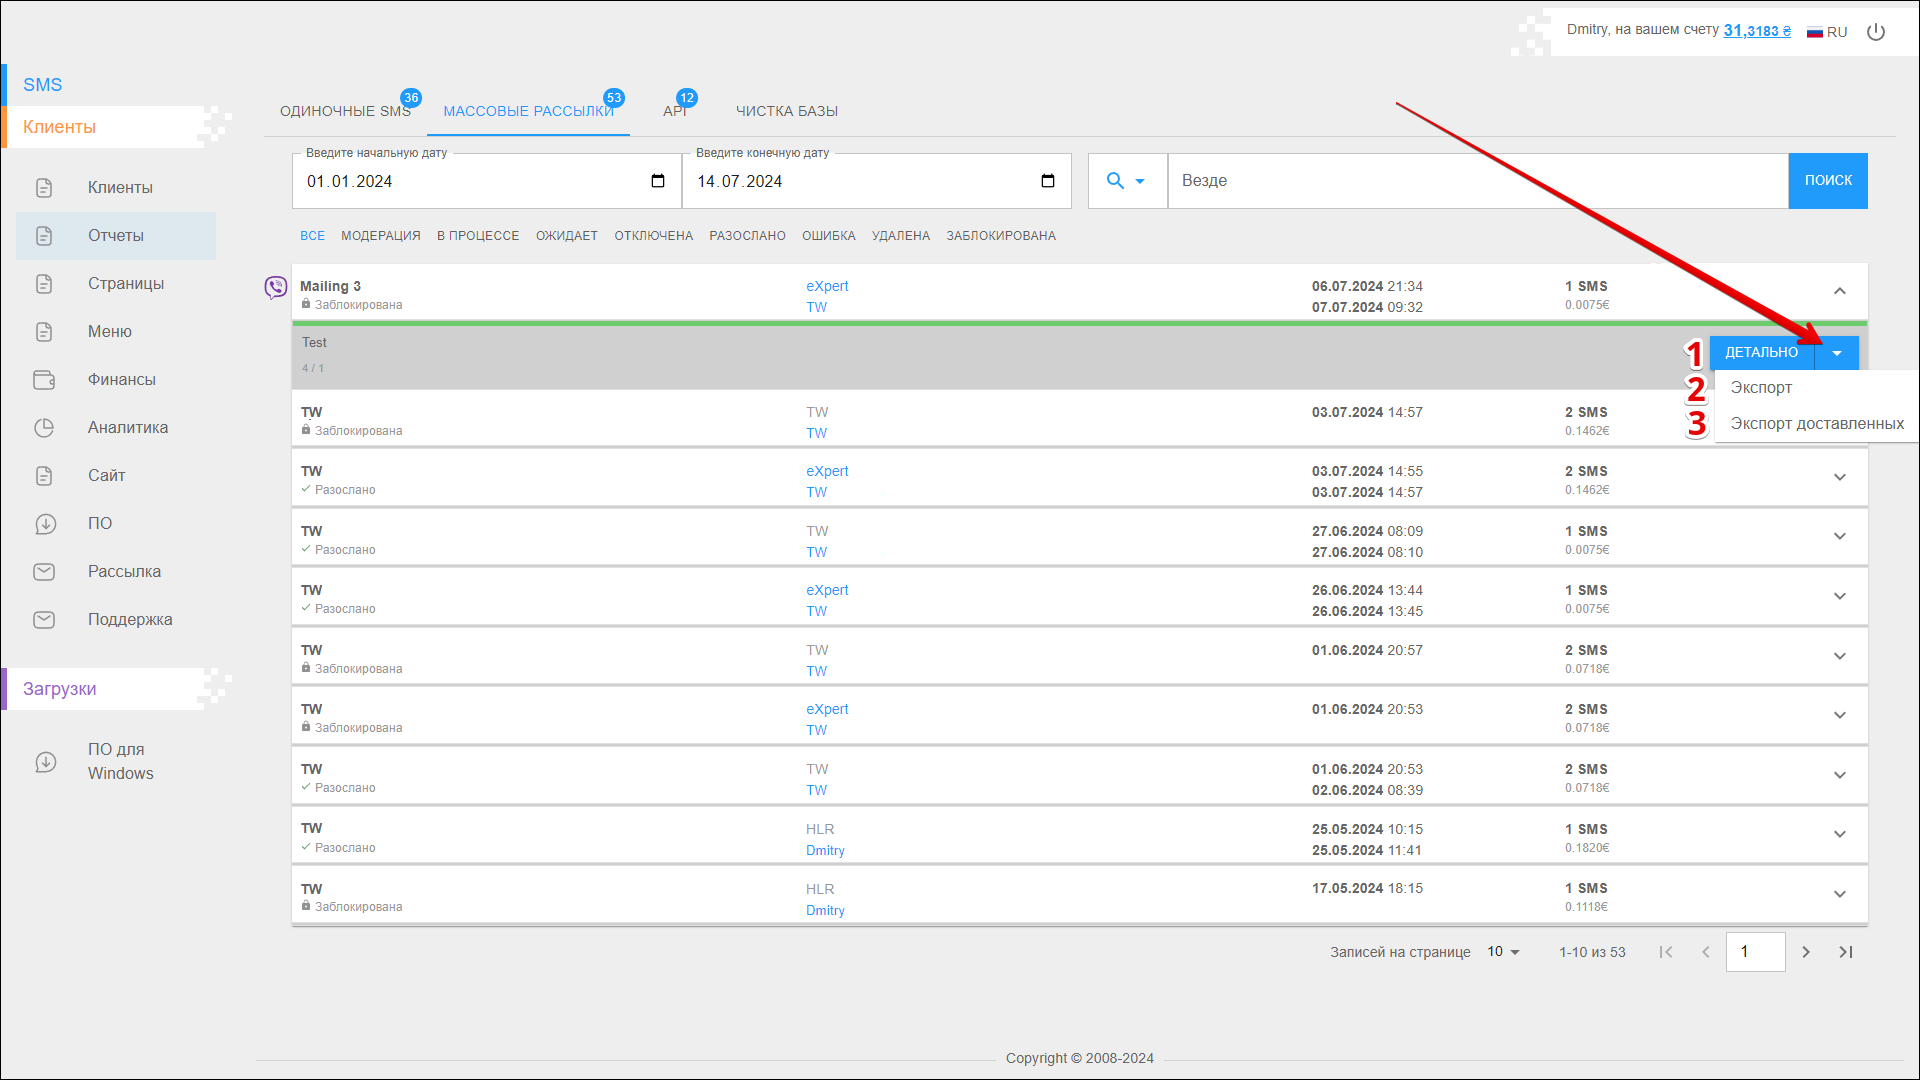Open records per page dropdown showing 10
1920x1080 pixels.
pos(1503,952)
